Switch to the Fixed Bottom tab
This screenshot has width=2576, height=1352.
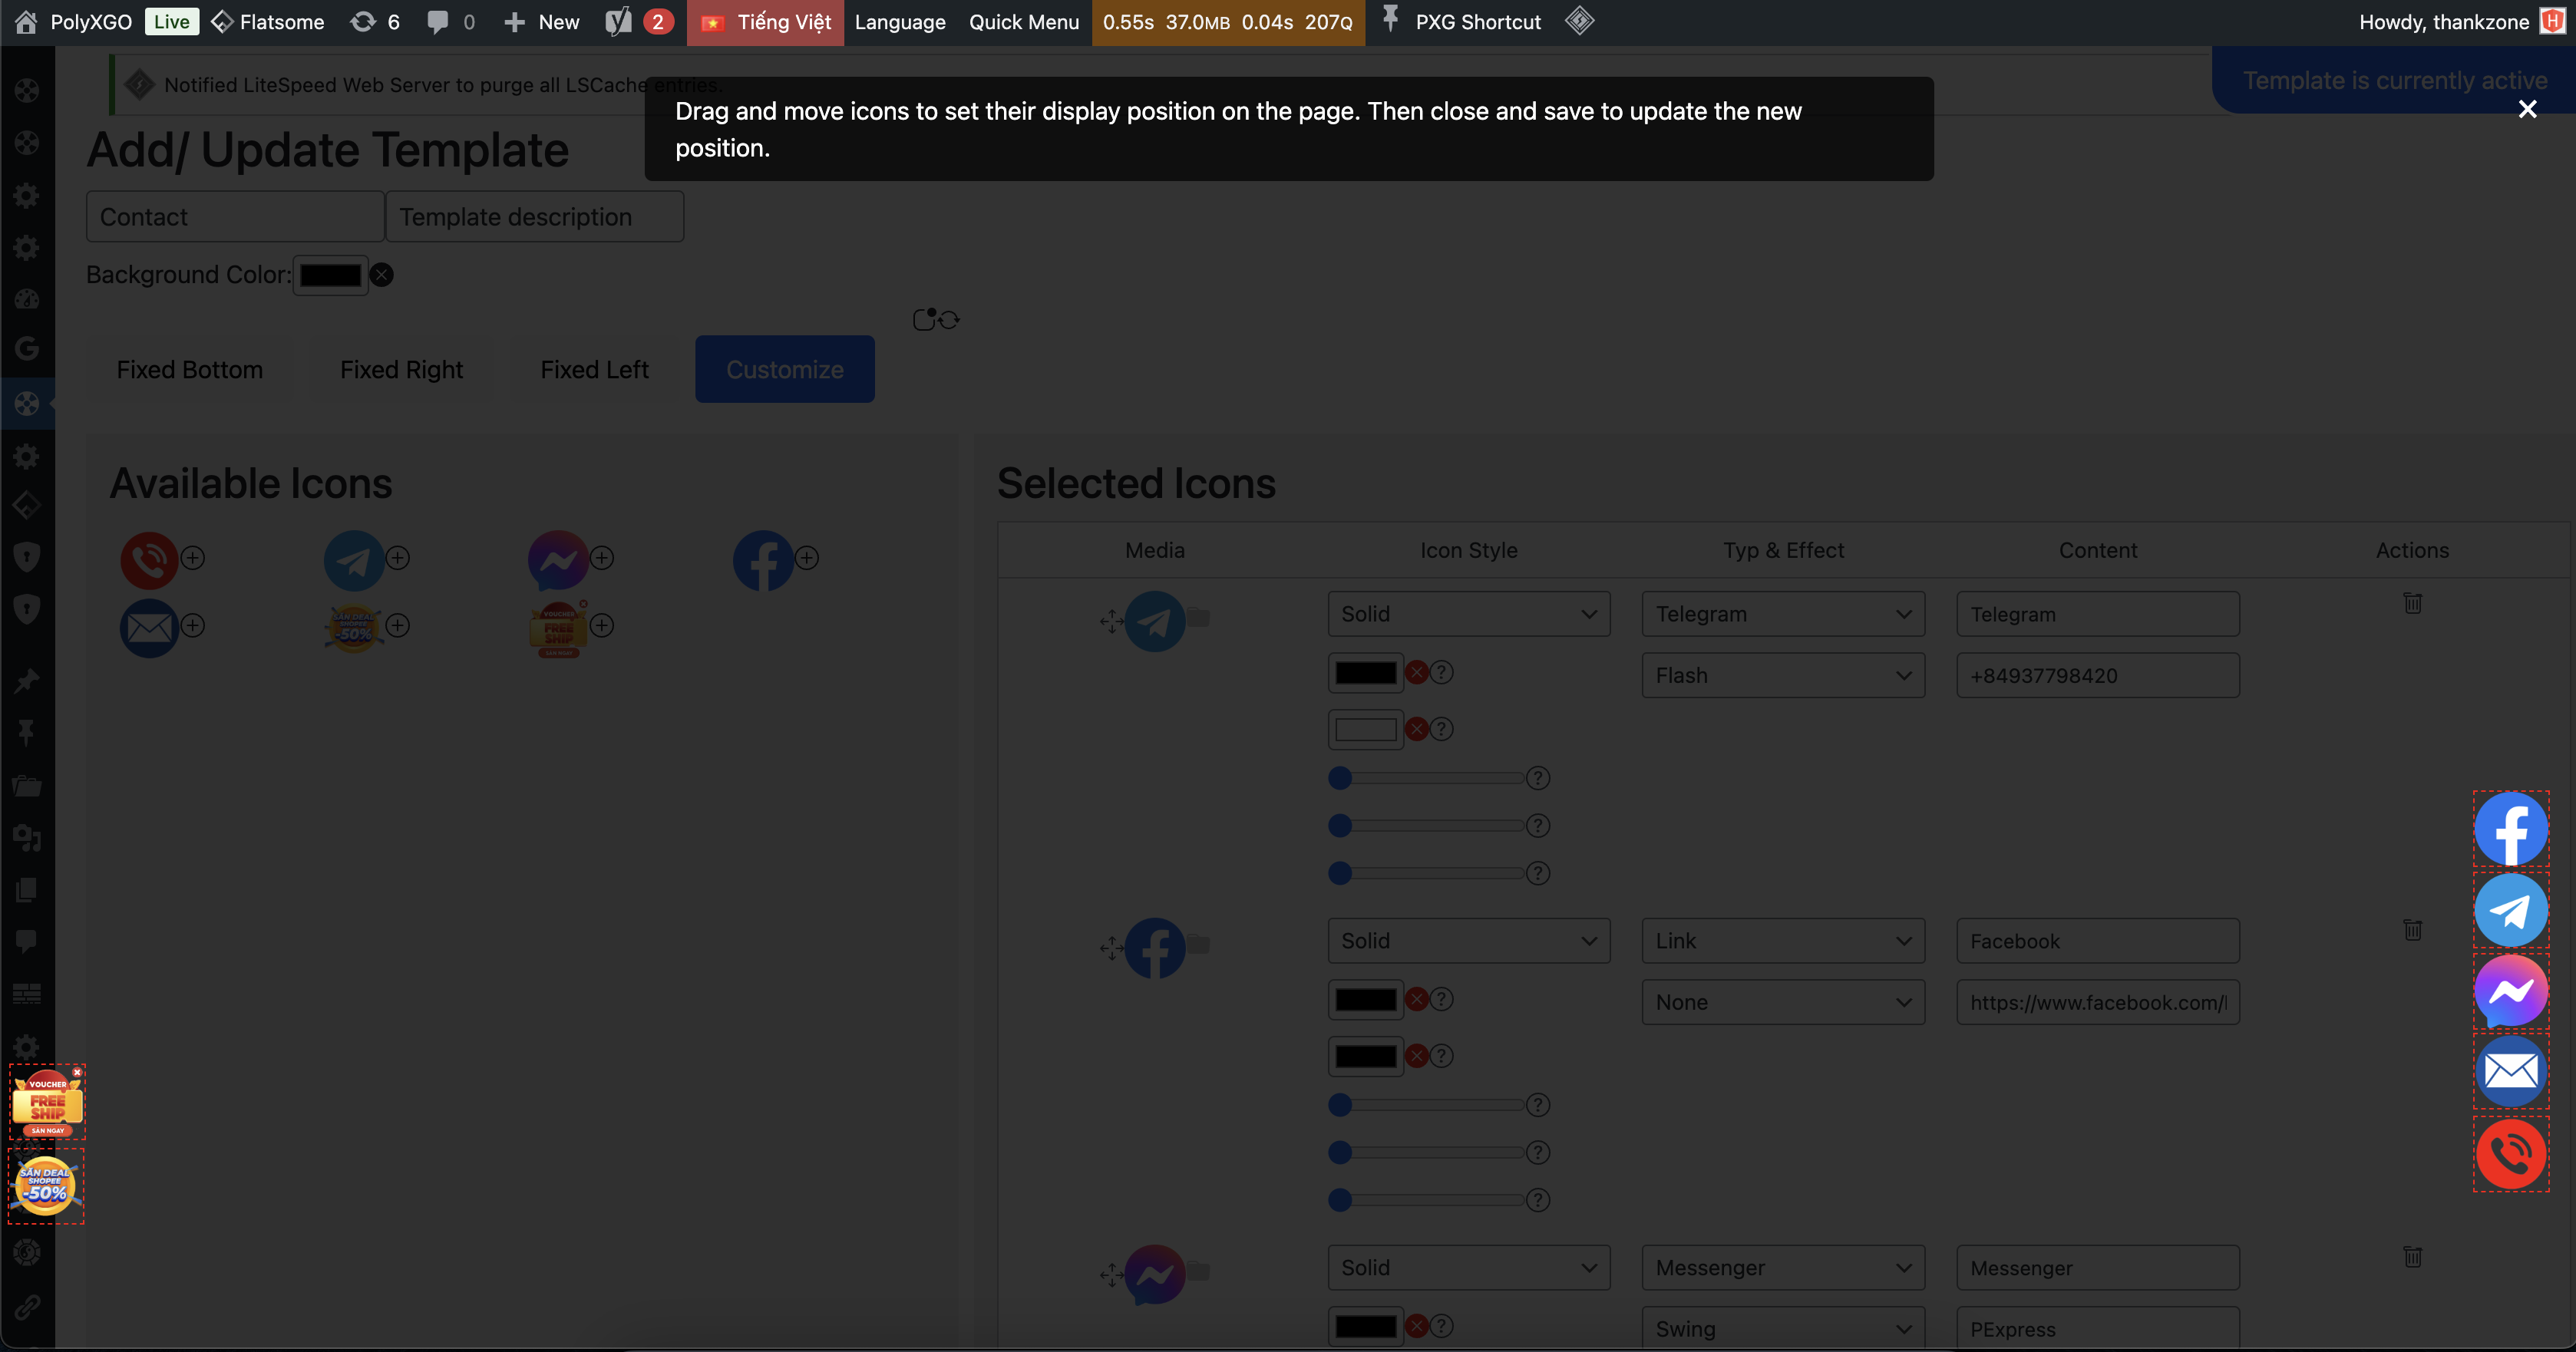190,370
